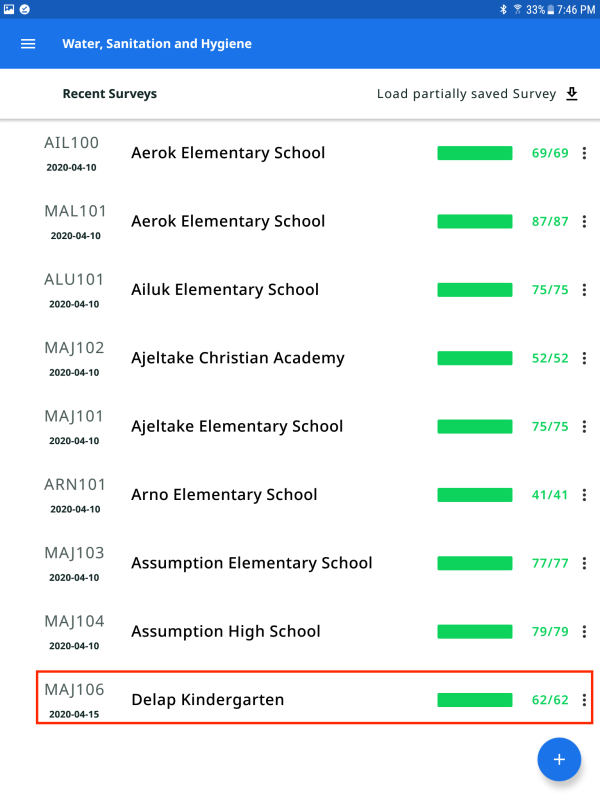This screenshot has width=600, height=800.
Task: Tap Water, Sanitation and Hygiene title
Action: tap(157, 44)
